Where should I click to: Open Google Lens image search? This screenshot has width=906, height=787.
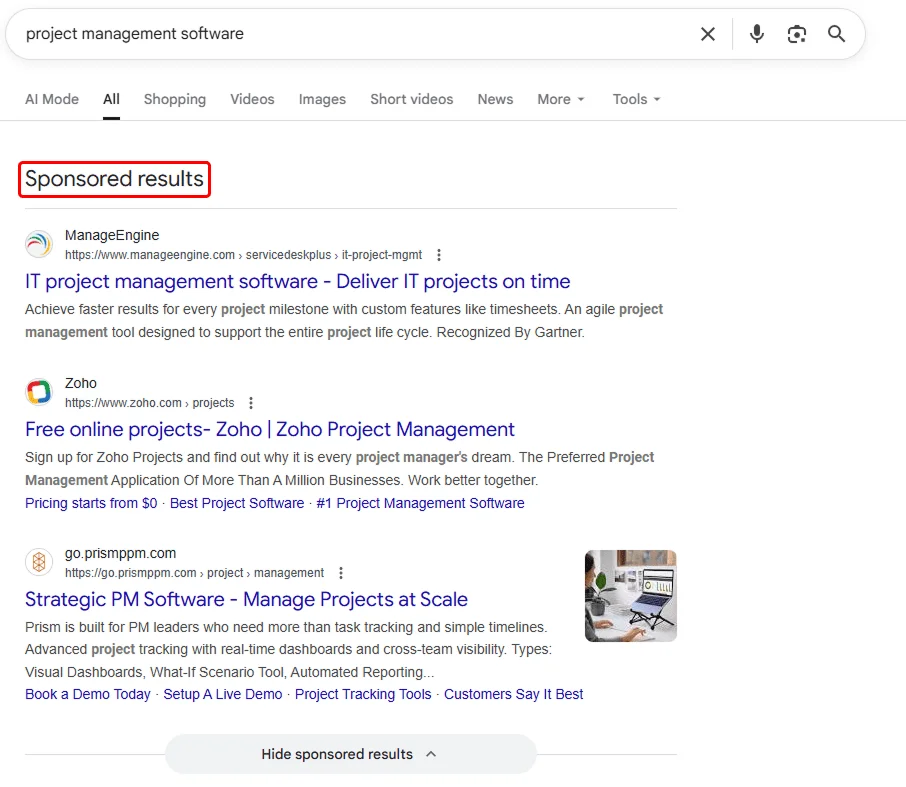(x=797, y=33)
